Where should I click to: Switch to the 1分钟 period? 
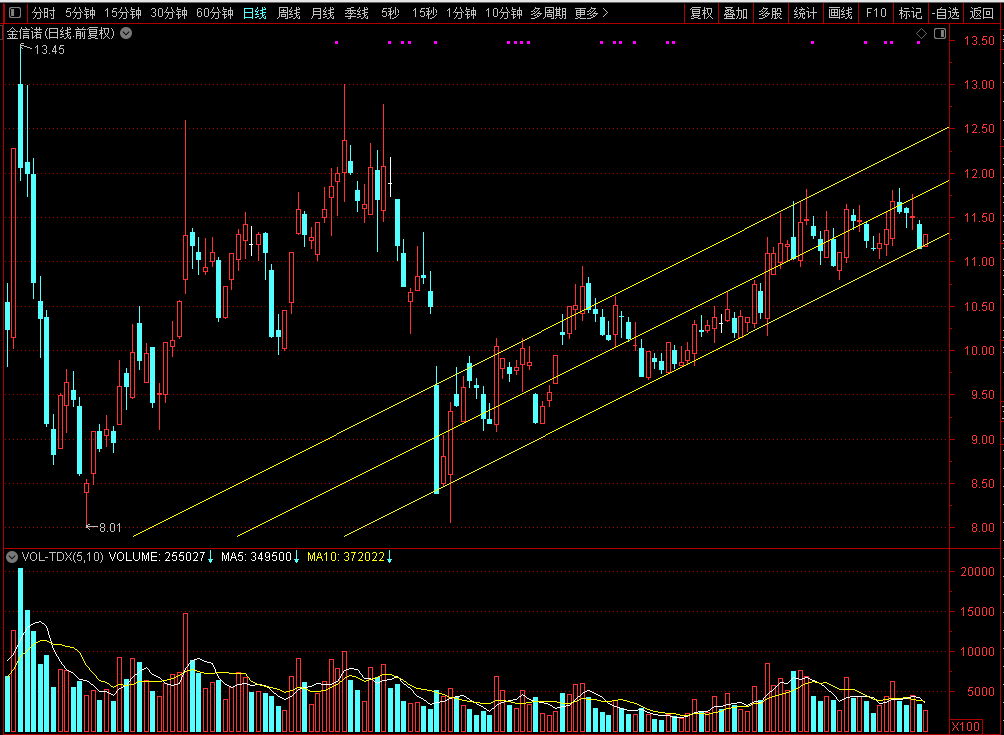click(x=462, y=13)
